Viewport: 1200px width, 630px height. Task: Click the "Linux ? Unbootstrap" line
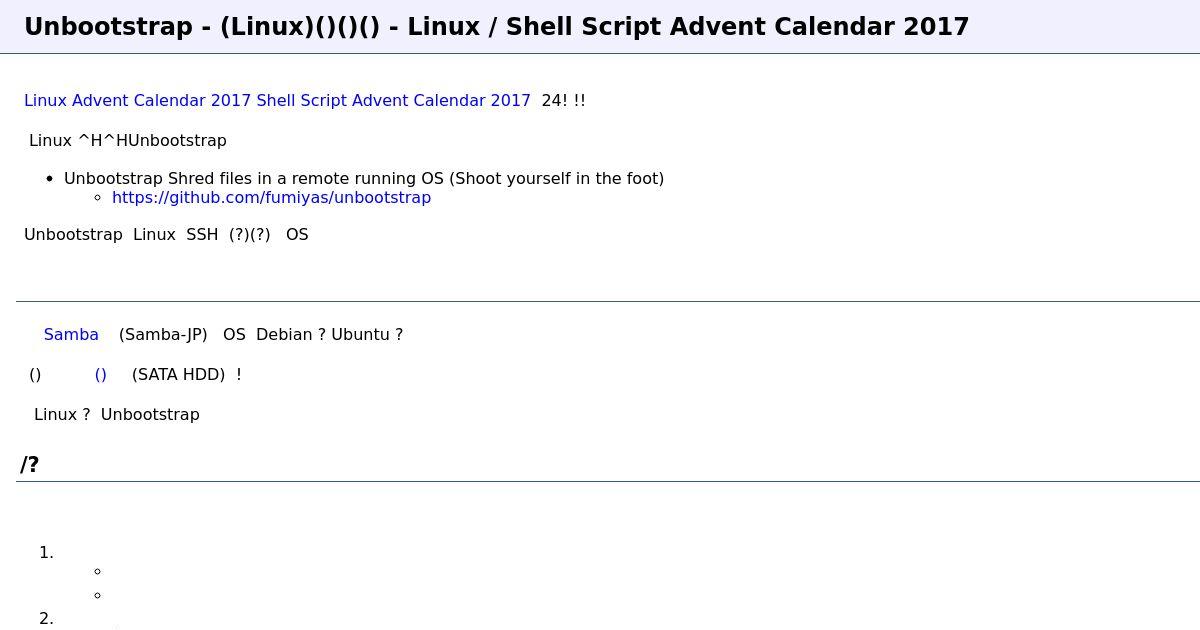click(x=117, y=415)
